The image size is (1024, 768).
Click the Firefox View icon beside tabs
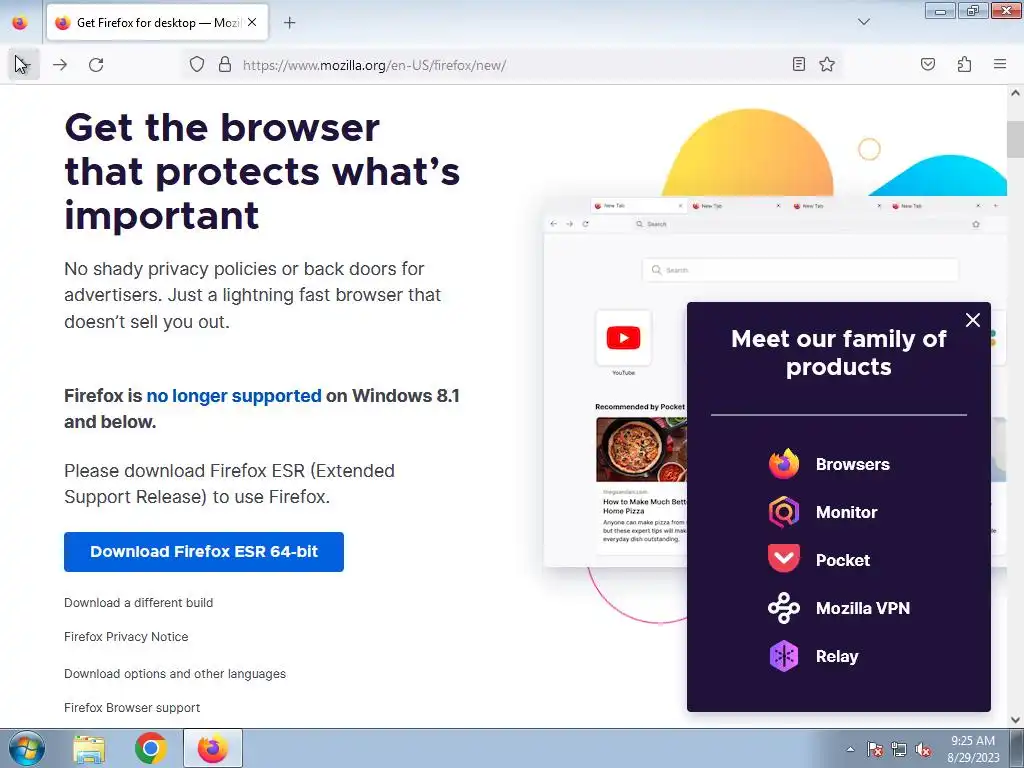pos(20,23)
